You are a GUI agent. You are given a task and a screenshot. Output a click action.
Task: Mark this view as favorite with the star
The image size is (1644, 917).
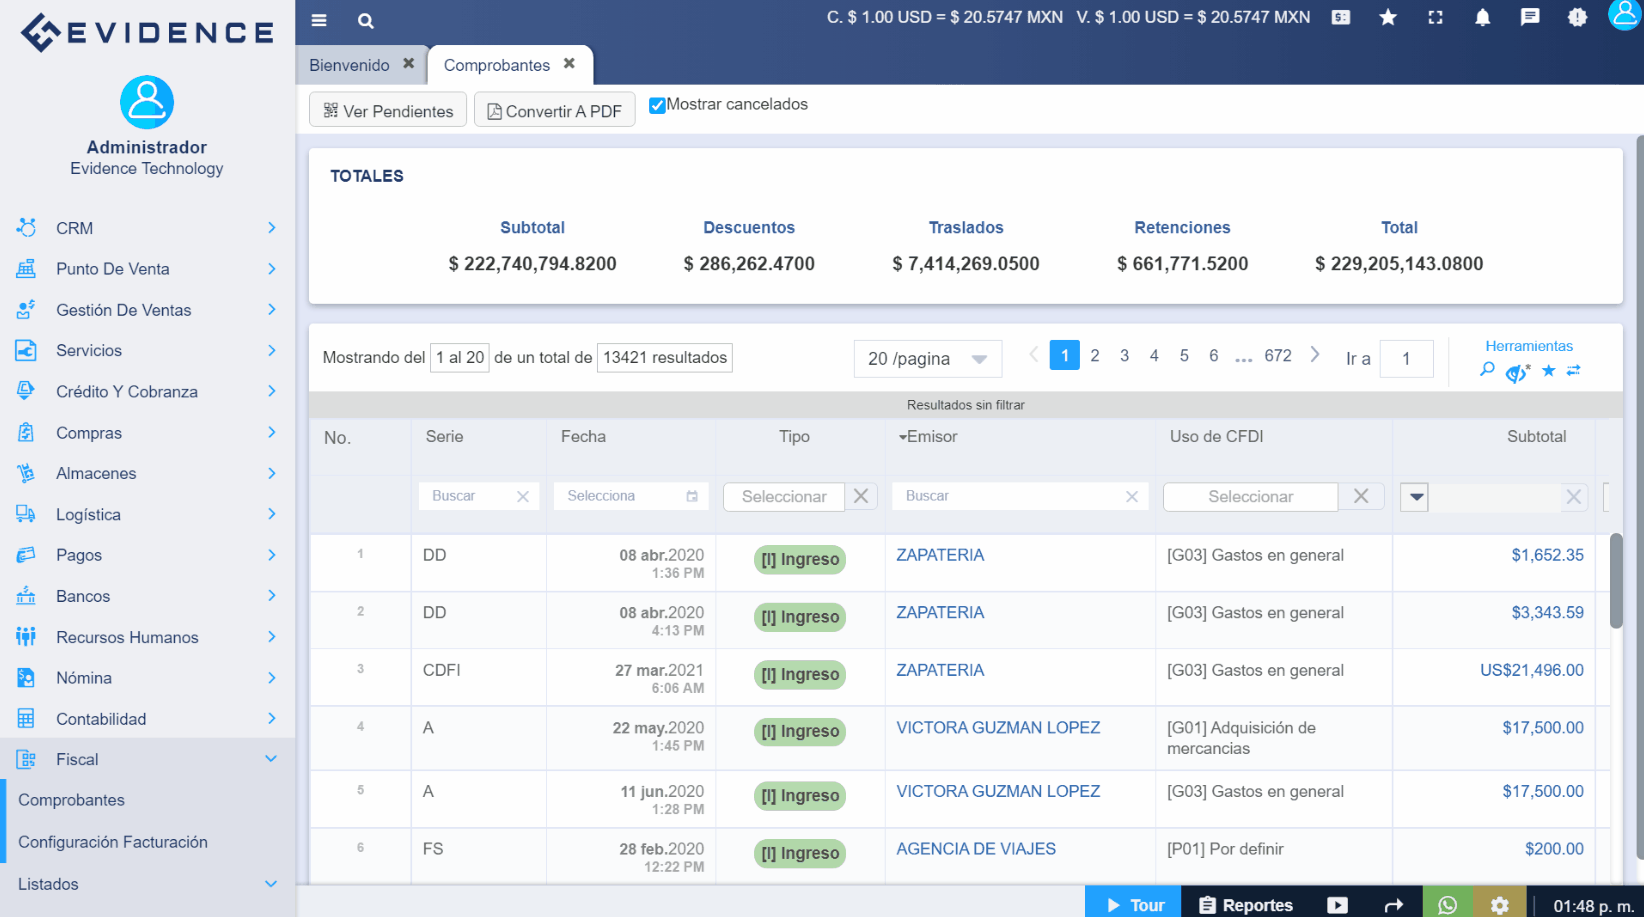[1549, 371]
